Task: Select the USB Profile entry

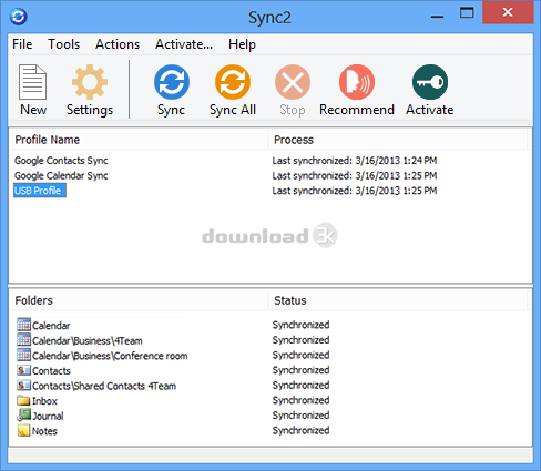Action: (40, 190)
